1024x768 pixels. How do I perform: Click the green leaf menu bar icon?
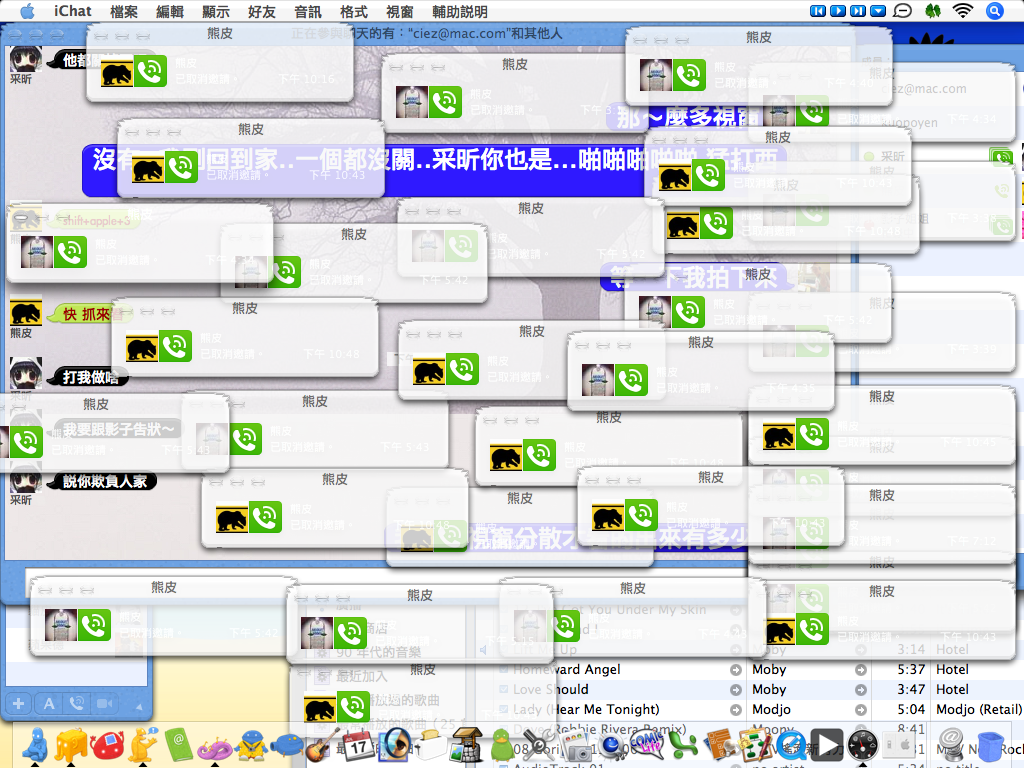pyautogui.click(x=933, y=10)
